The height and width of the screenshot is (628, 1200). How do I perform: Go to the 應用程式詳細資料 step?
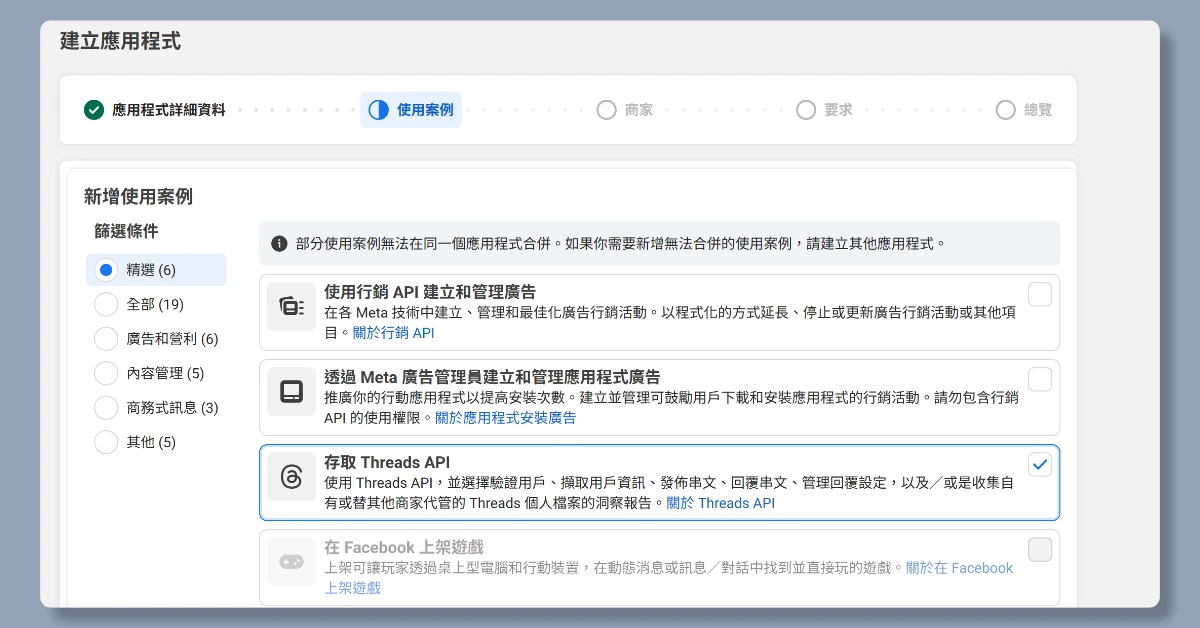click(155, 110)
